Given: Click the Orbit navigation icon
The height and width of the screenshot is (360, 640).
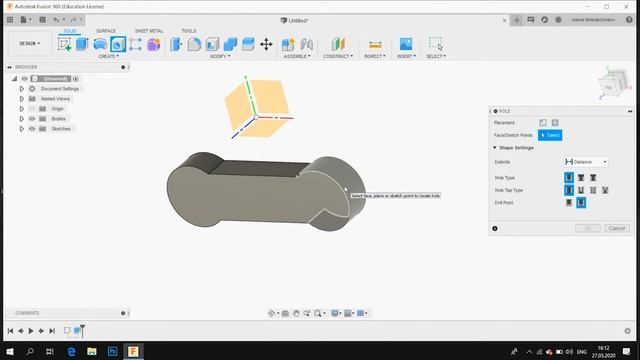Looking at the screenshot, I should [271, 313].
